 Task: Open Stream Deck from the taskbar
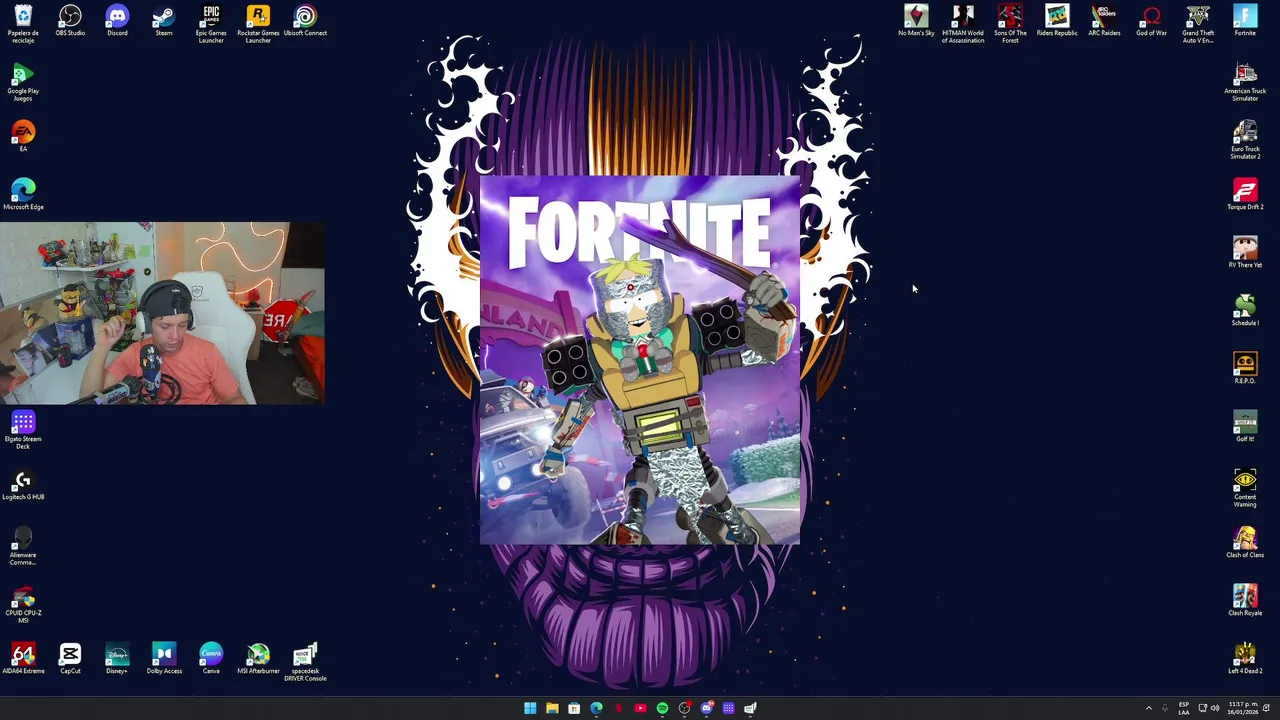[728, 708]
